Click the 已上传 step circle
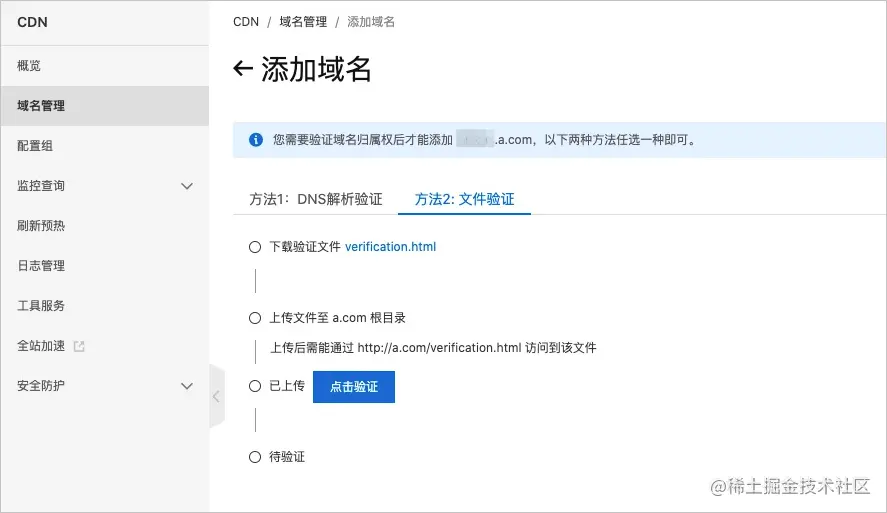887x513 pixels. pyautogui.click(x=255, y=386)
